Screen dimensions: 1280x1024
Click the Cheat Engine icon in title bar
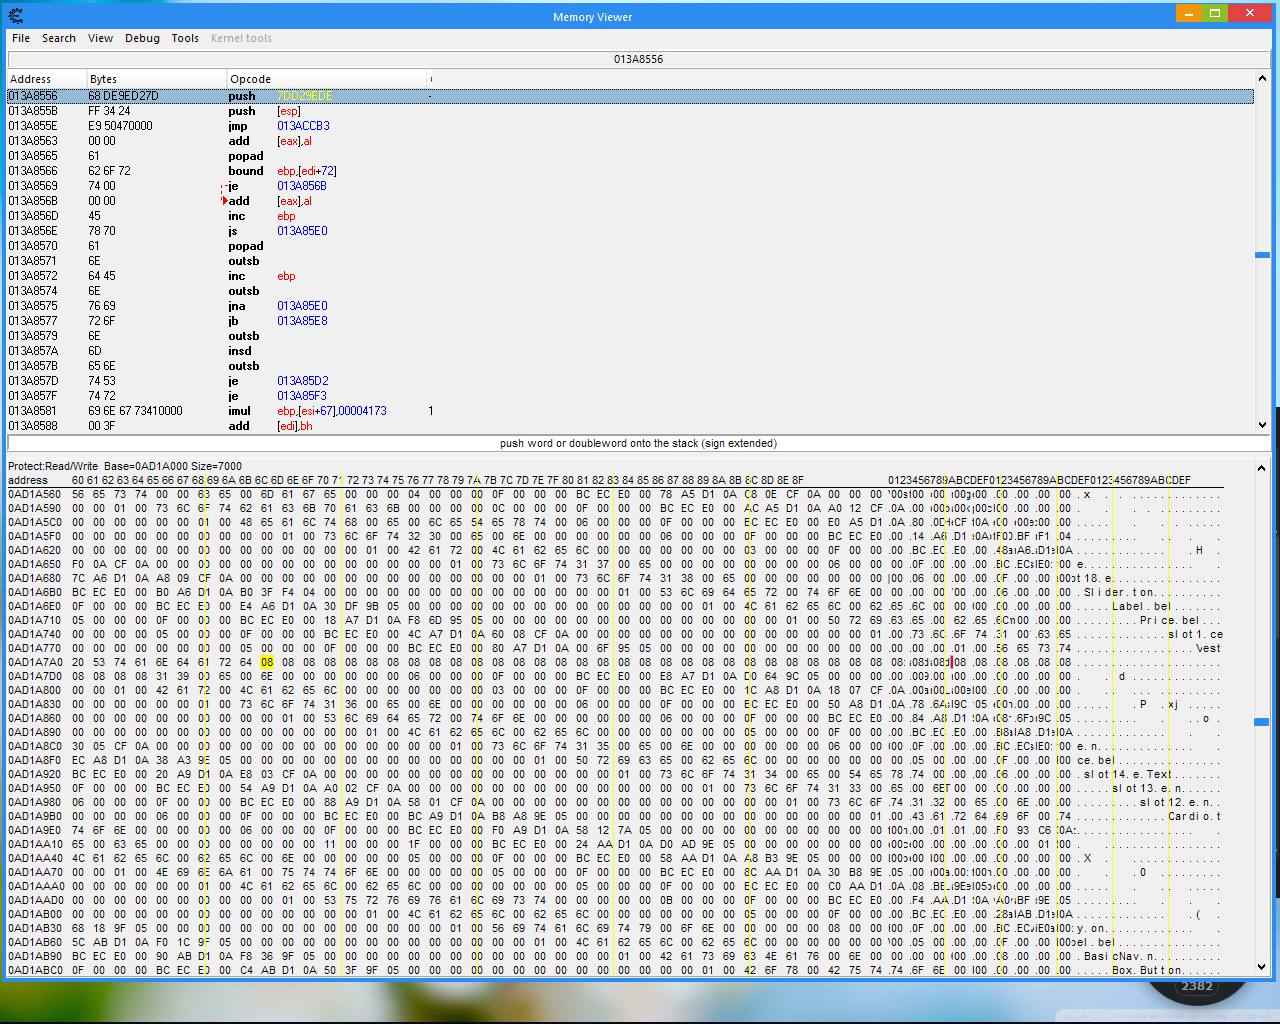tap(15, 16)
